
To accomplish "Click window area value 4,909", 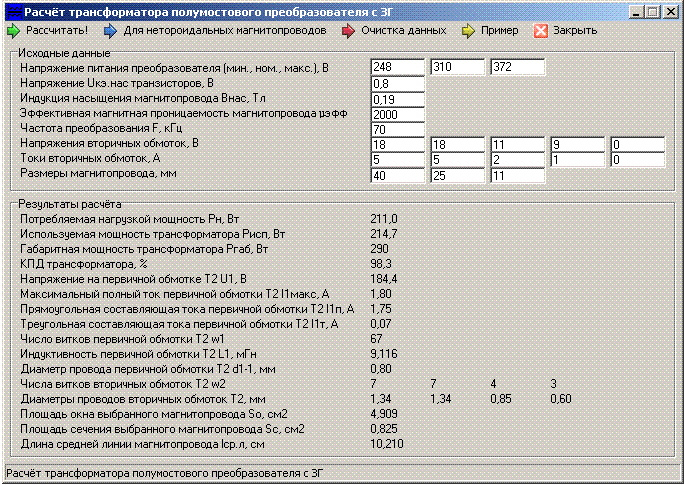I will pyautogui.click(x=384, y=414).
